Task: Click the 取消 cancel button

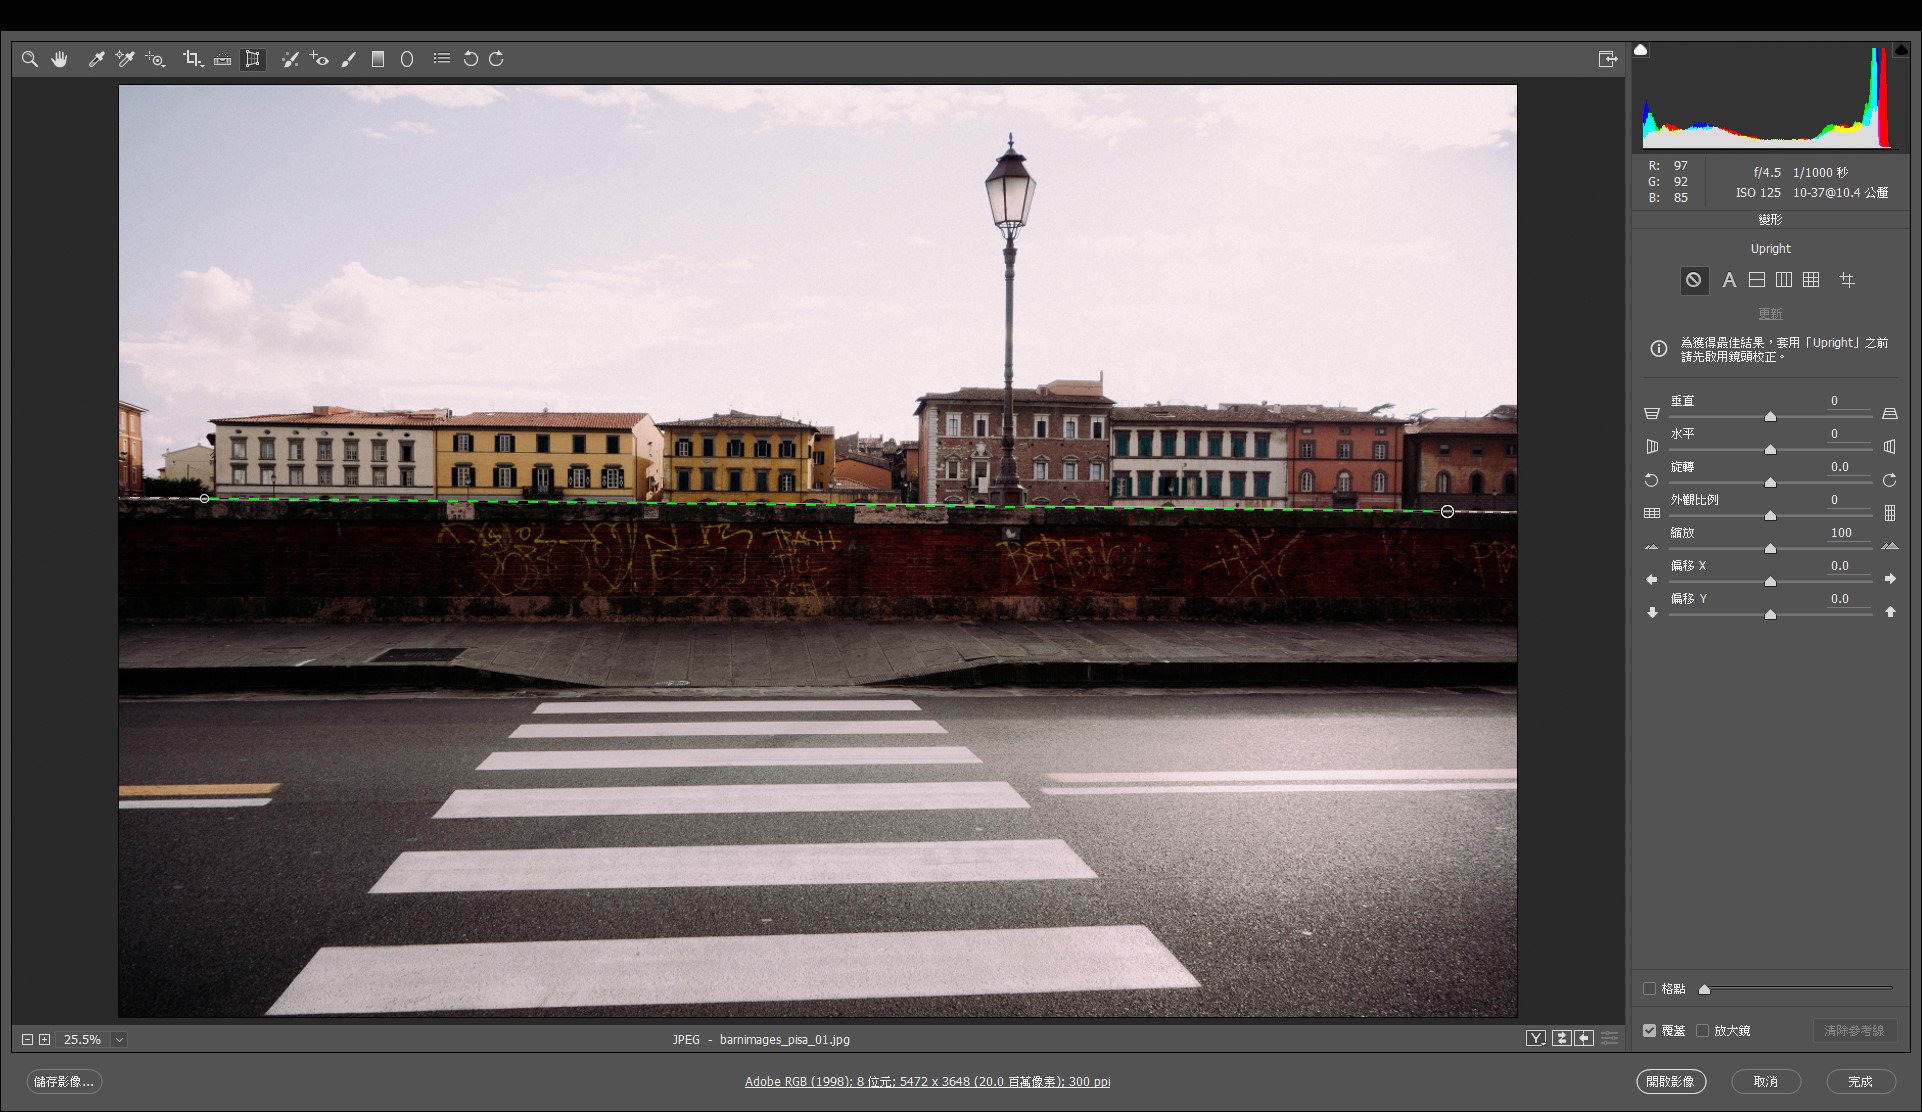Action: 1765,1082
